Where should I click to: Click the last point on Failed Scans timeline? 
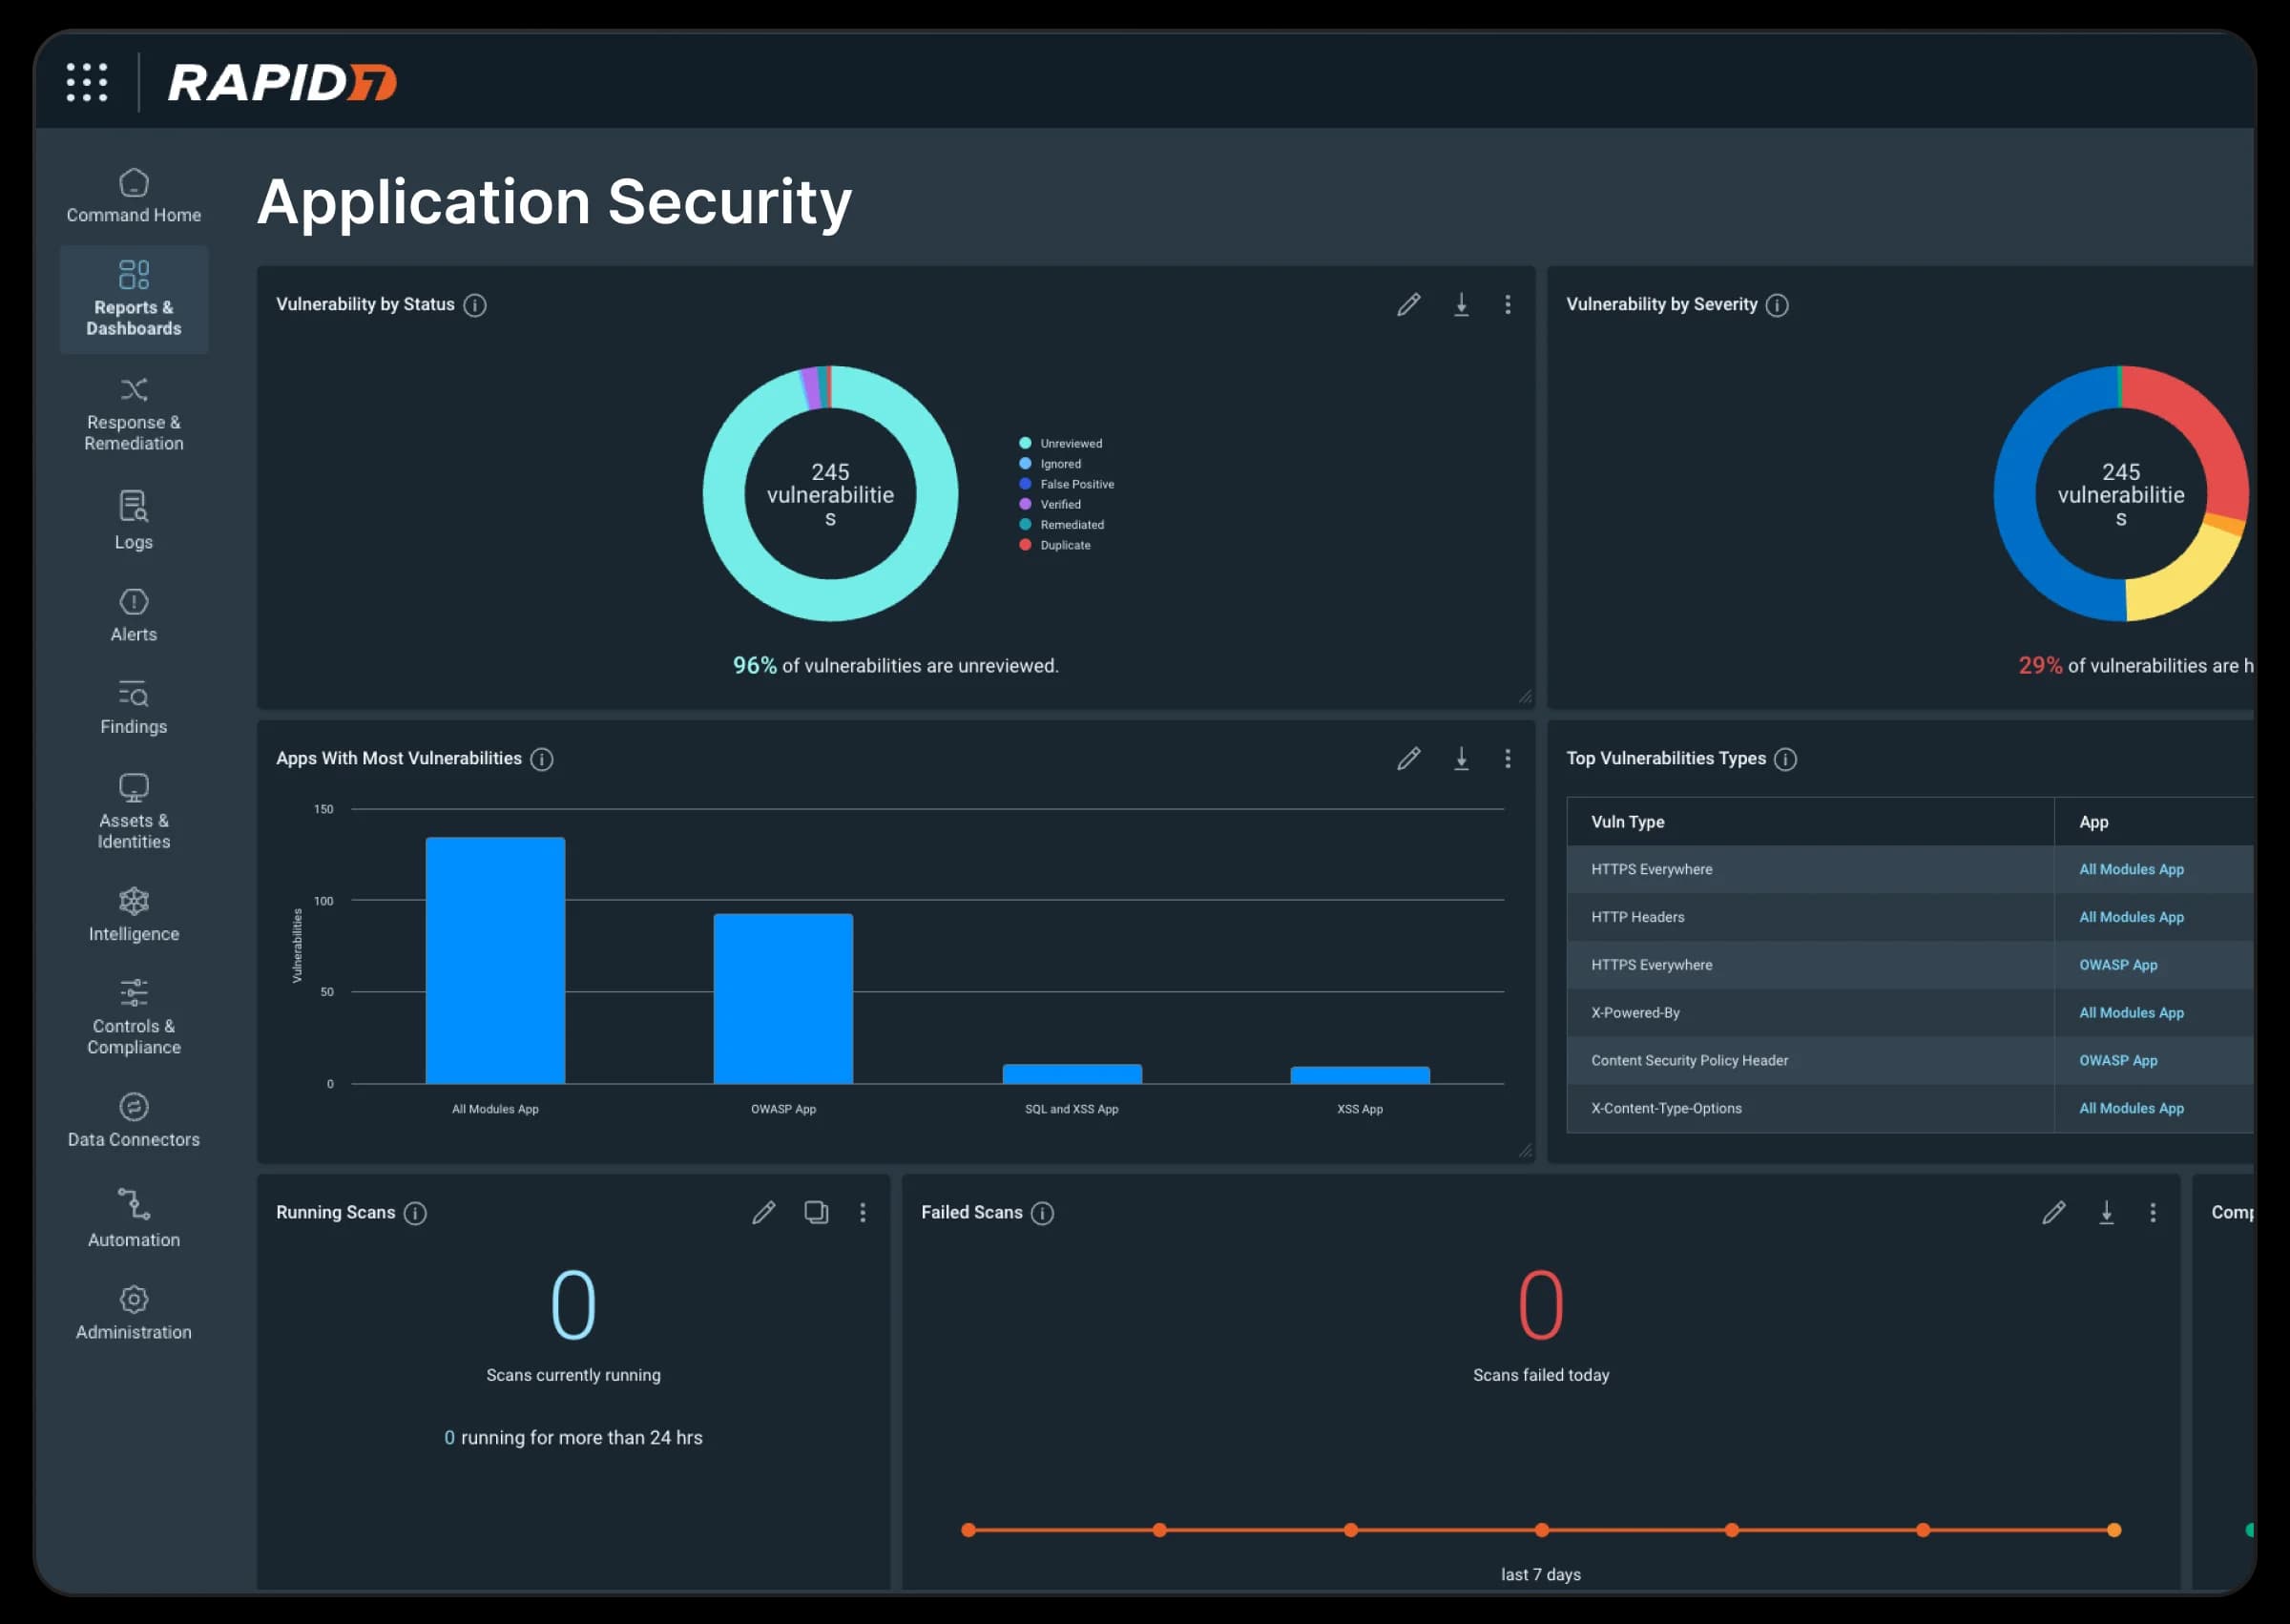click(2114, 1531)
